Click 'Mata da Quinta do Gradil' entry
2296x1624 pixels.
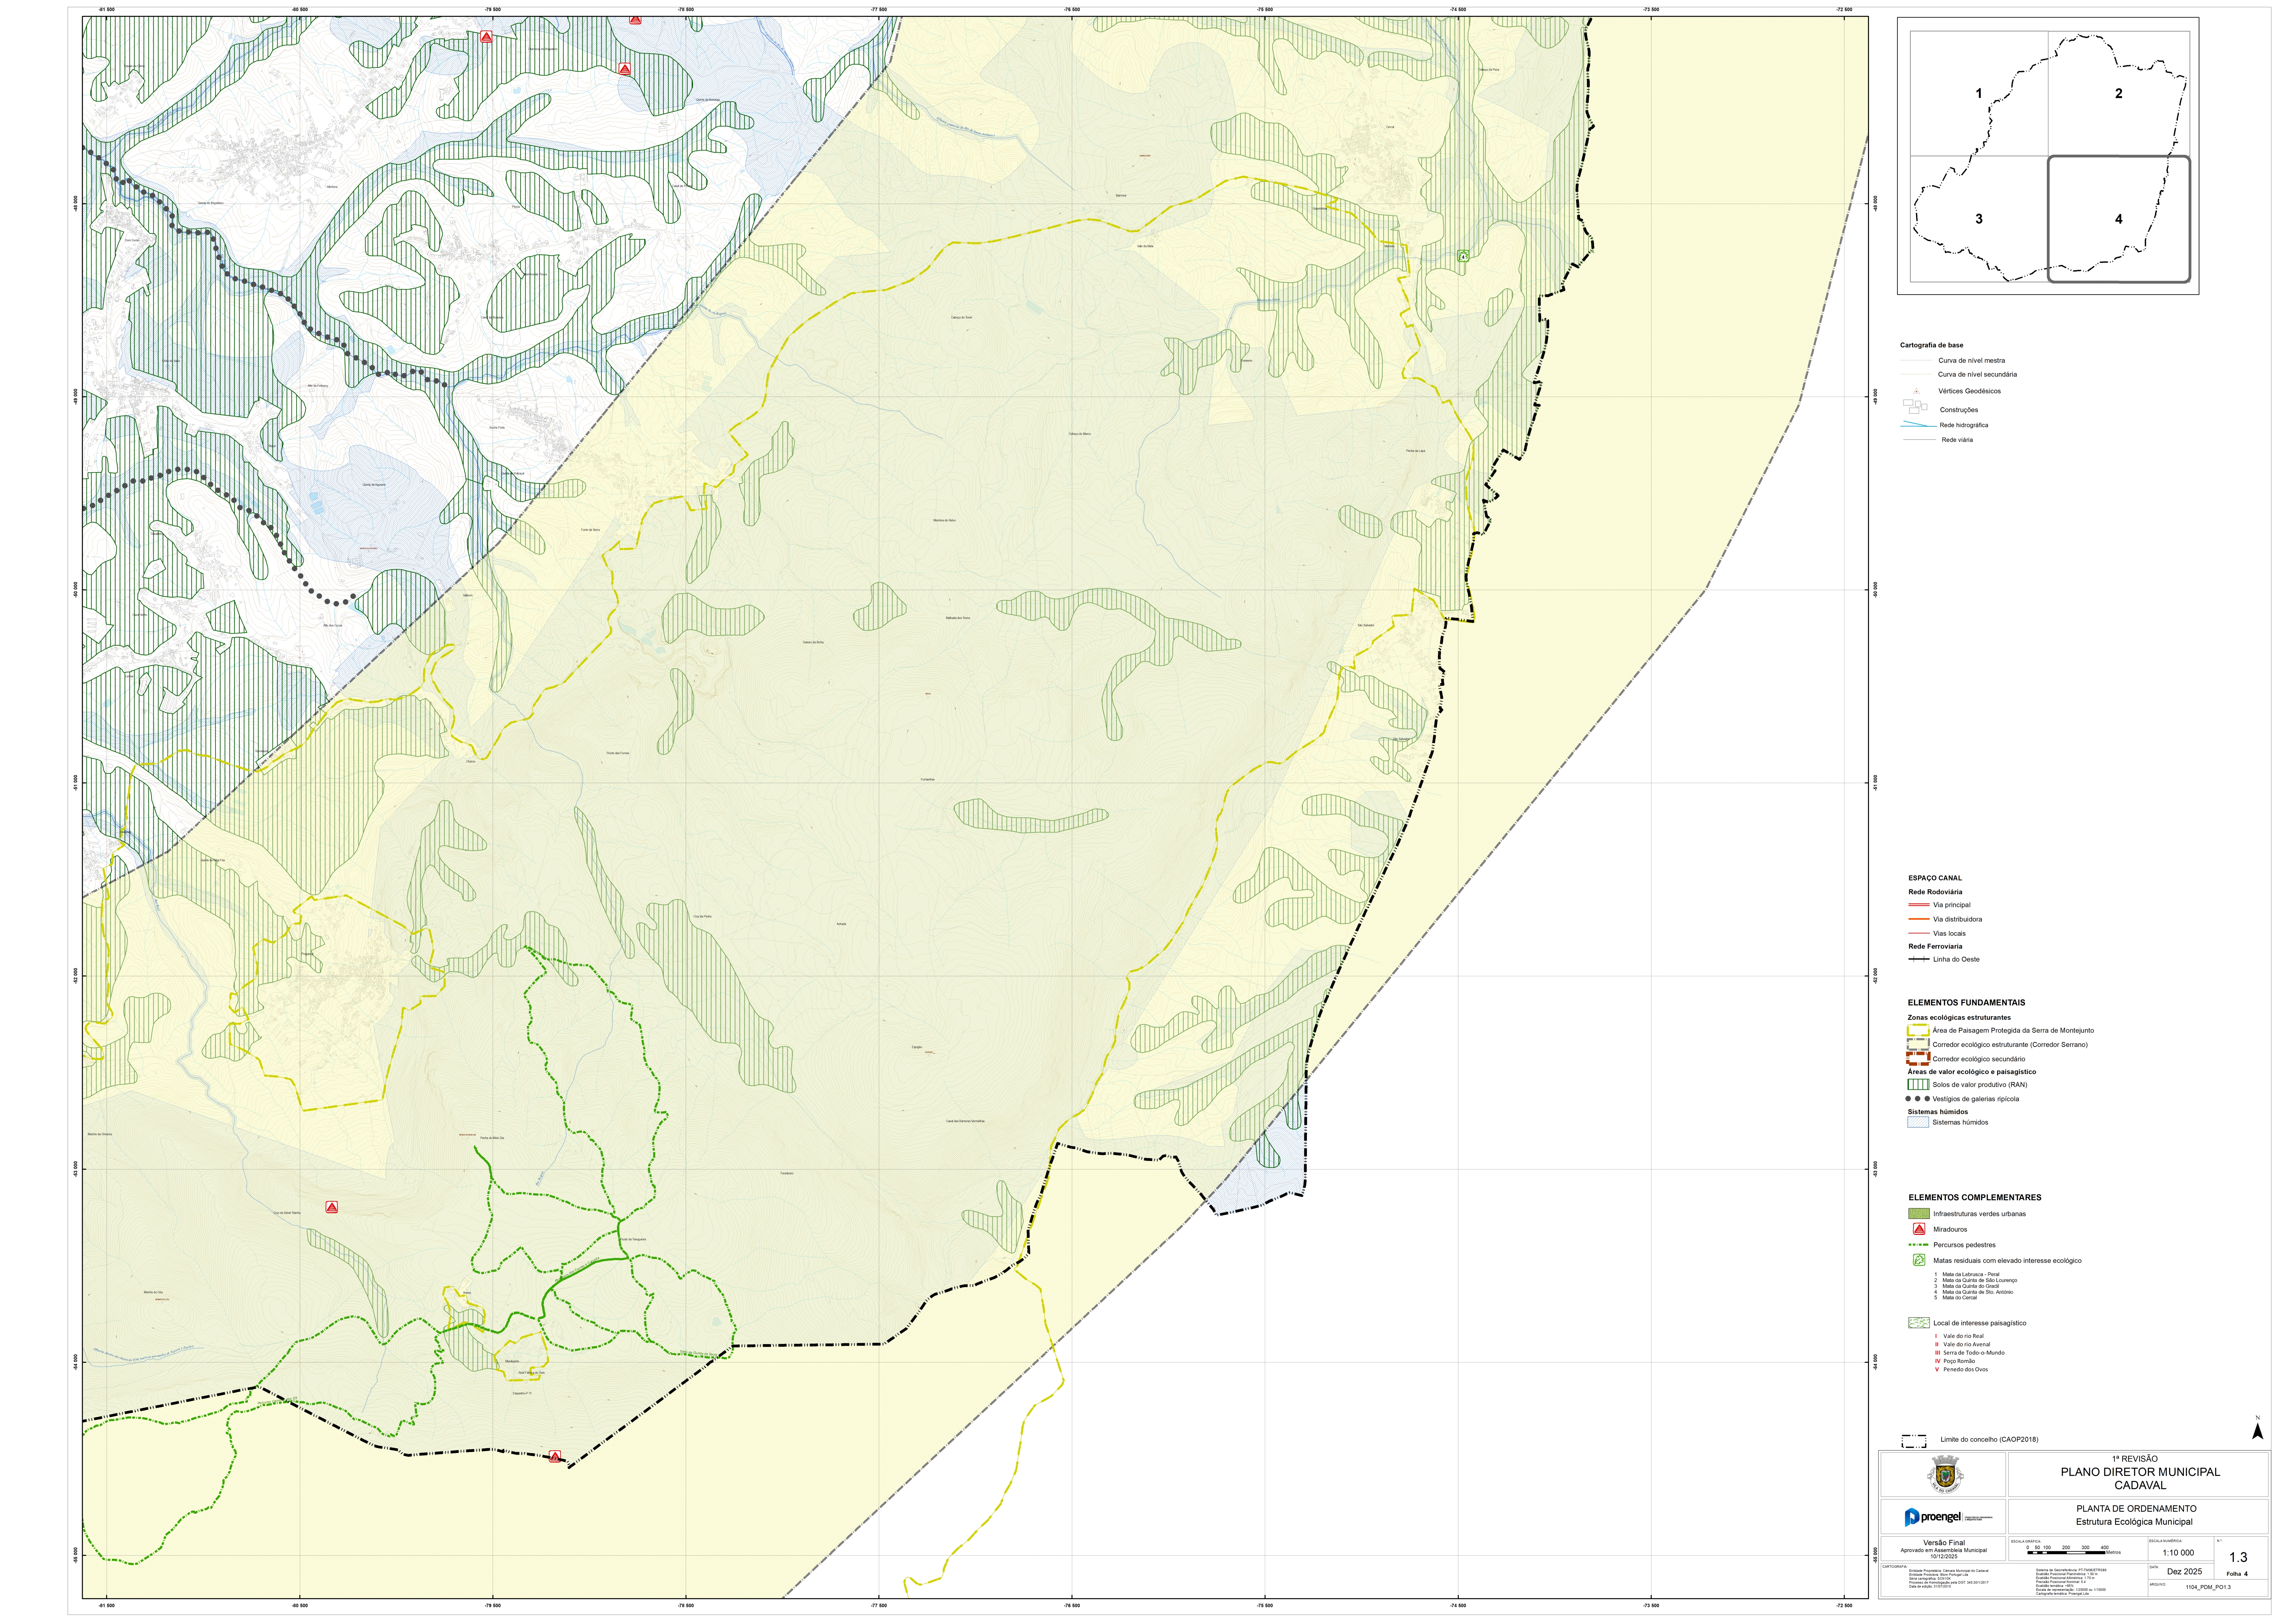[1971, 1286]
